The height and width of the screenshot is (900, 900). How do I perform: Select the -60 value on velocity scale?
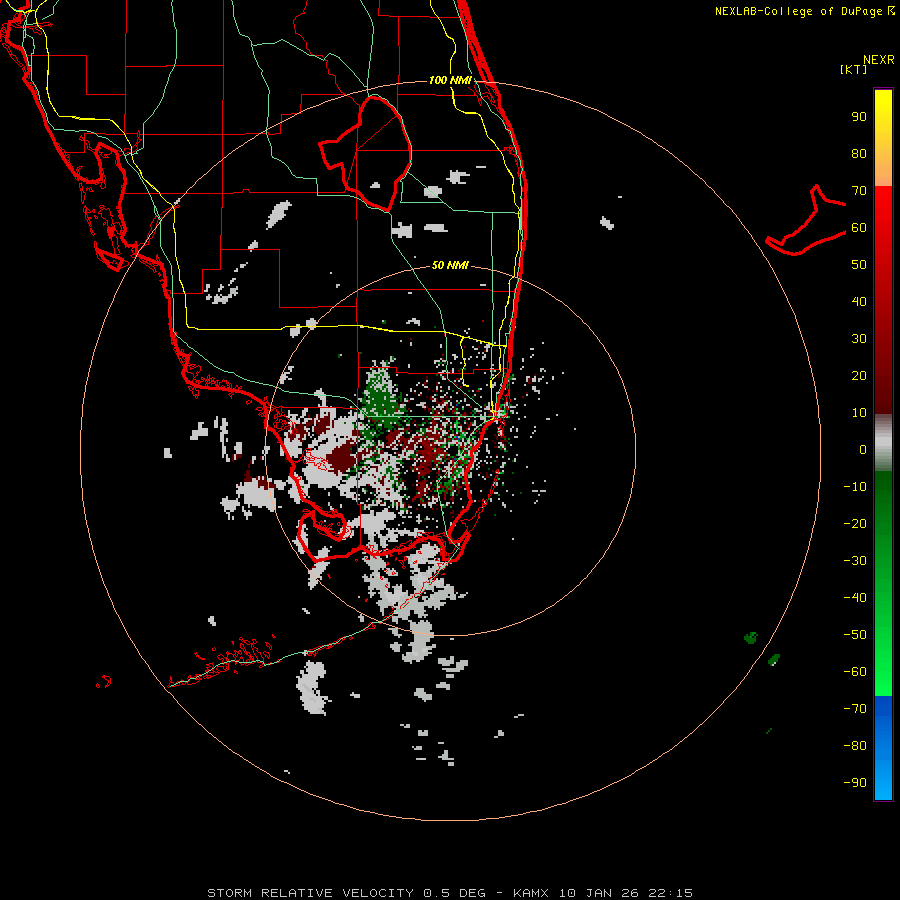pyautogui.click(x=855, y=672)
